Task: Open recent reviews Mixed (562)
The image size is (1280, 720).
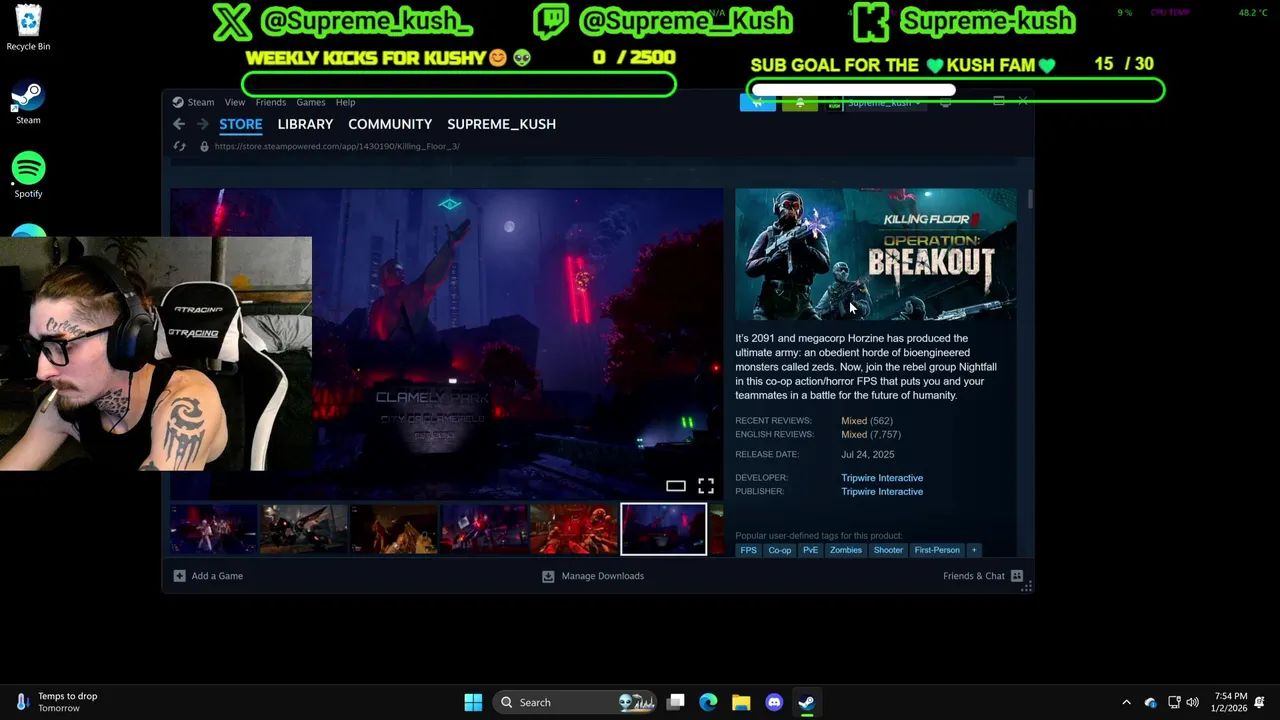Action: [x=866, y=421]
